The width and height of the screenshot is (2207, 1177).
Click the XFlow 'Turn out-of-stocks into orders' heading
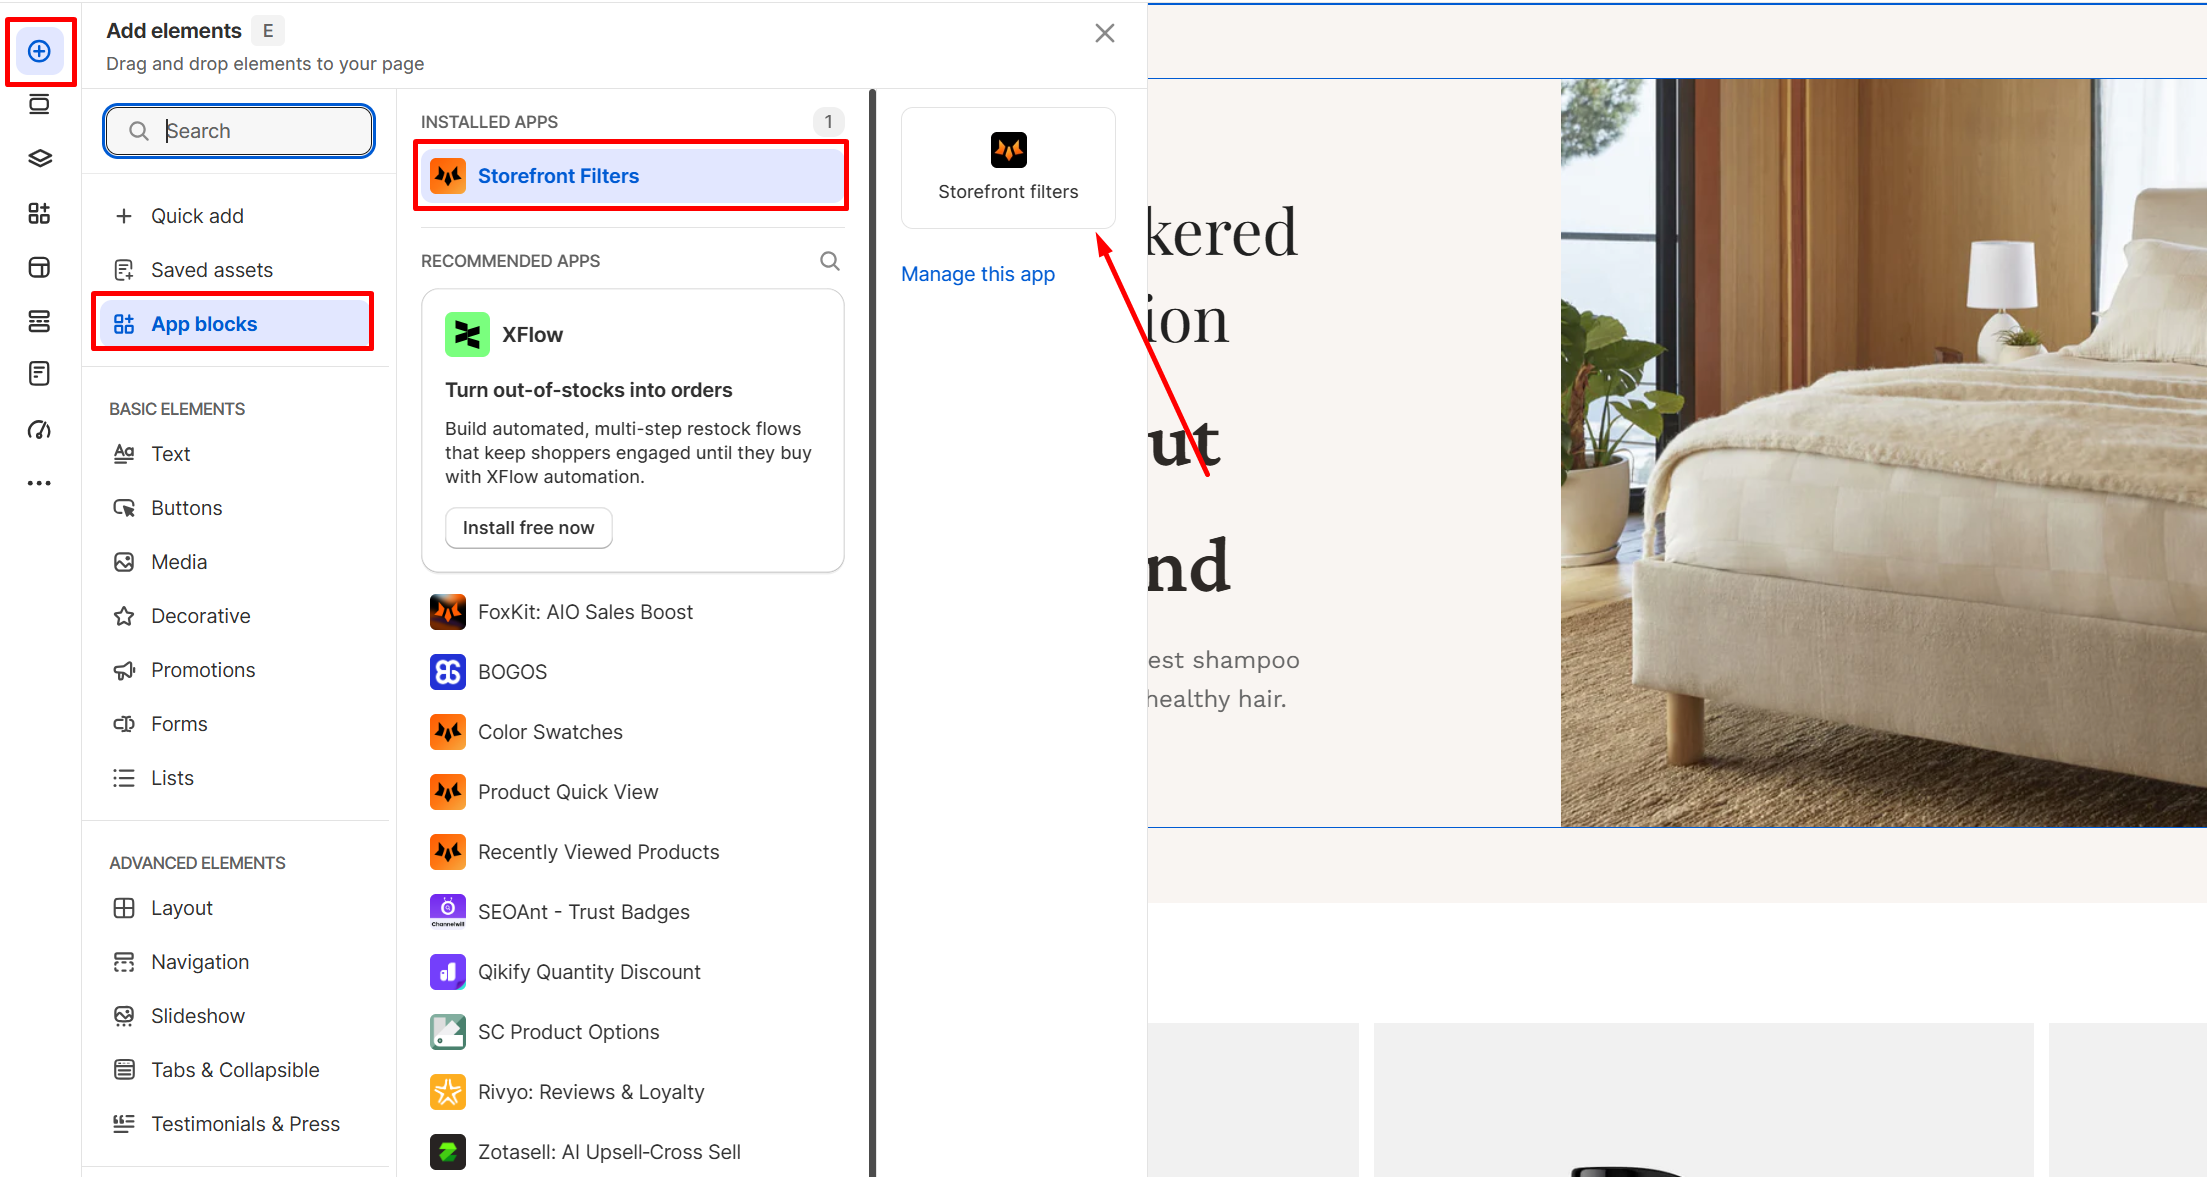[x=589, y=390]
